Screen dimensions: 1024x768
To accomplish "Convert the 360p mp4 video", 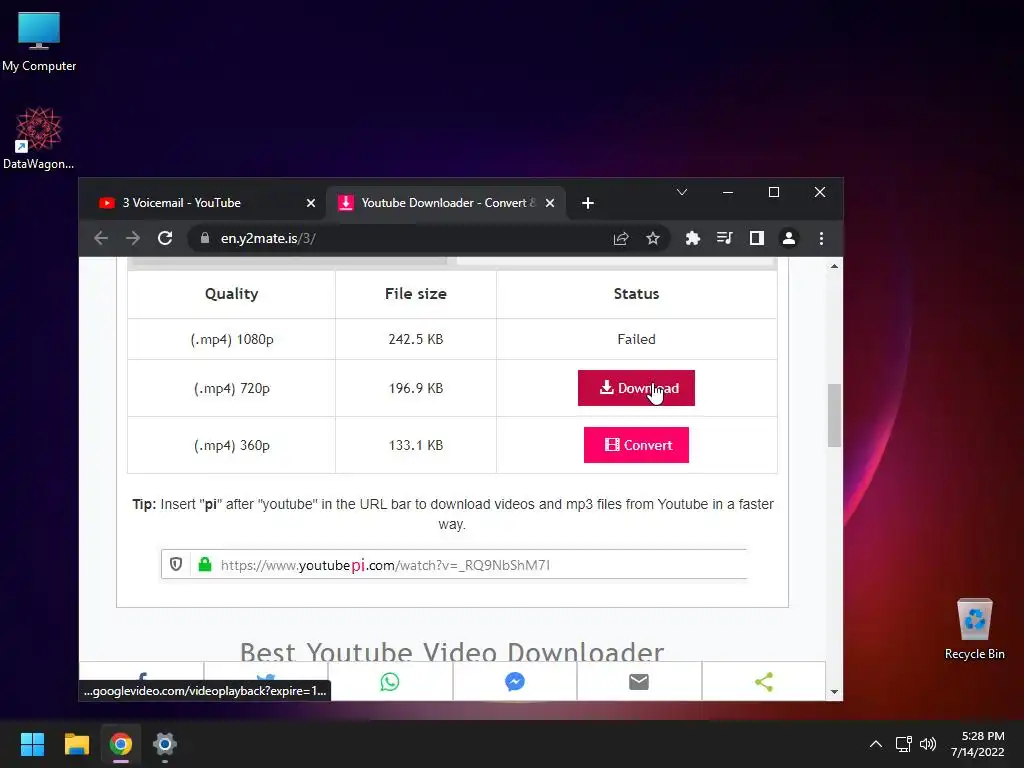I will pyautogui.click(x=636, y=445).
